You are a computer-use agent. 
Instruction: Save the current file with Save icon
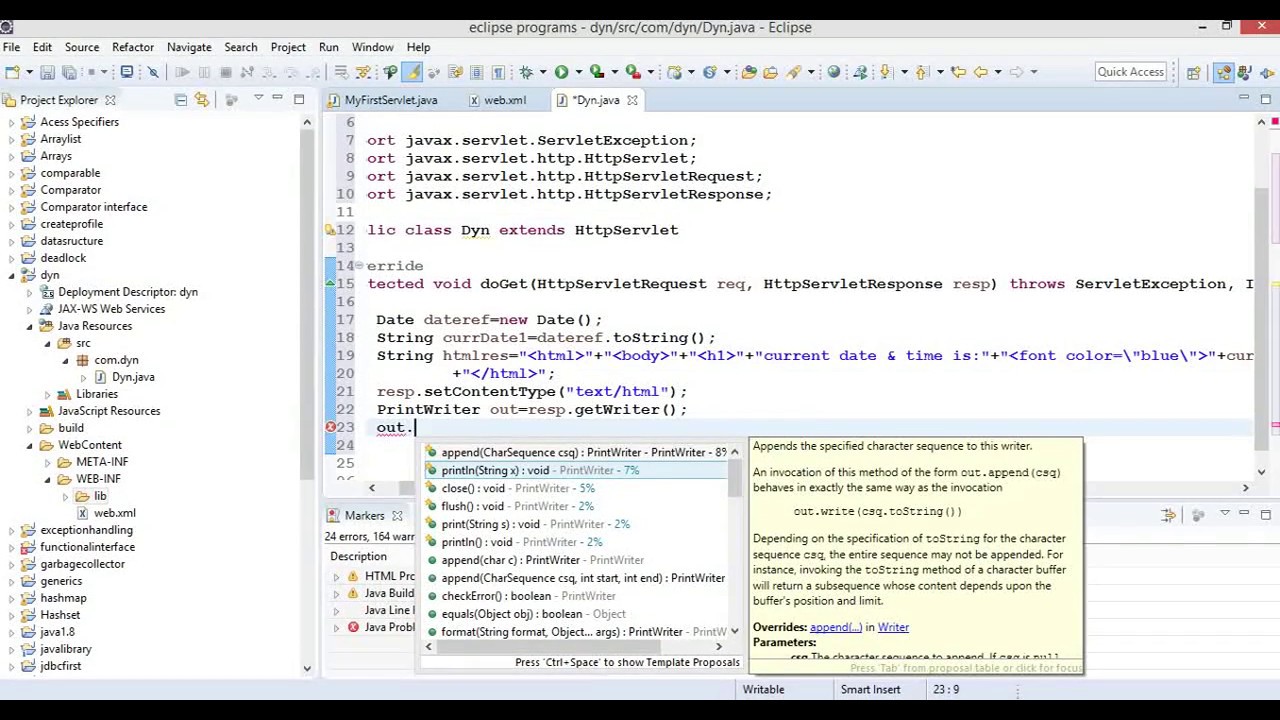click(47, 72)
